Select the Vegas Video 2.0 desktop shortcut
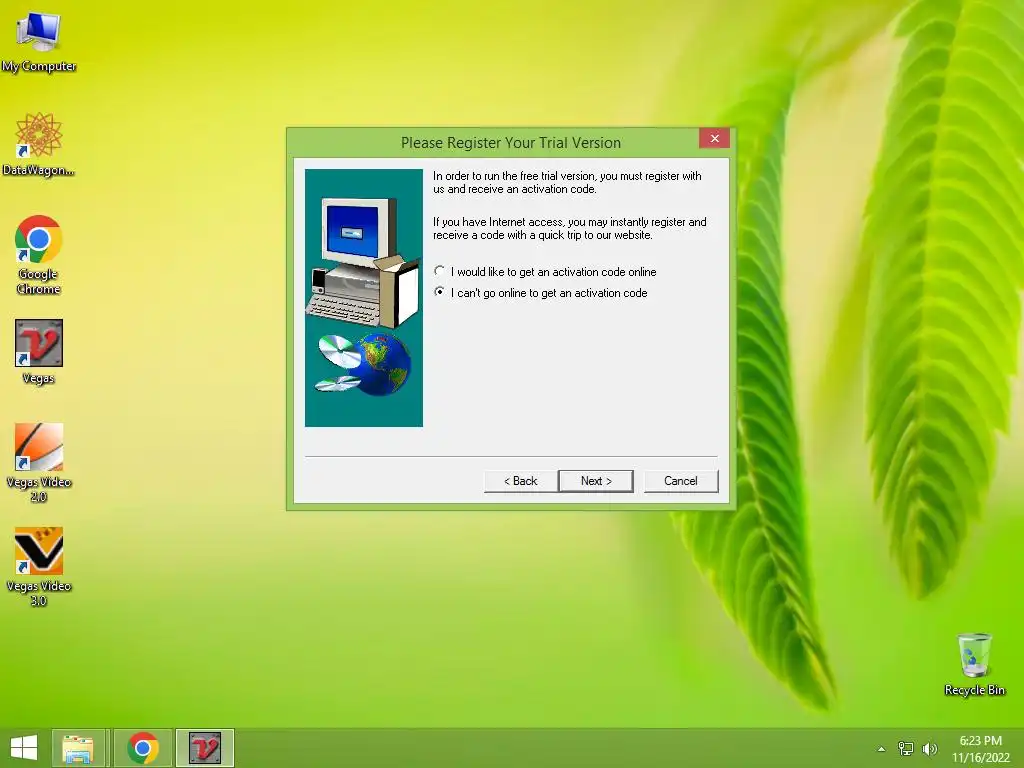Viewport: 1024px width, 768px height. pyautogui.click(x=39, y=462)
